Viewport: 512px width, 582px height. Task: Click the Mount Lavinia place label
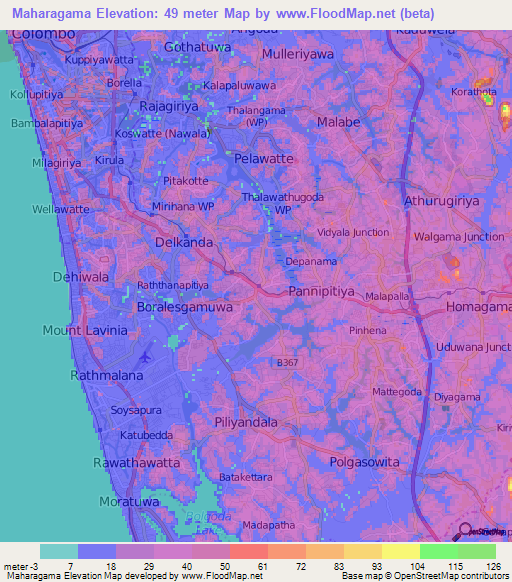click(x=85, y=330)
